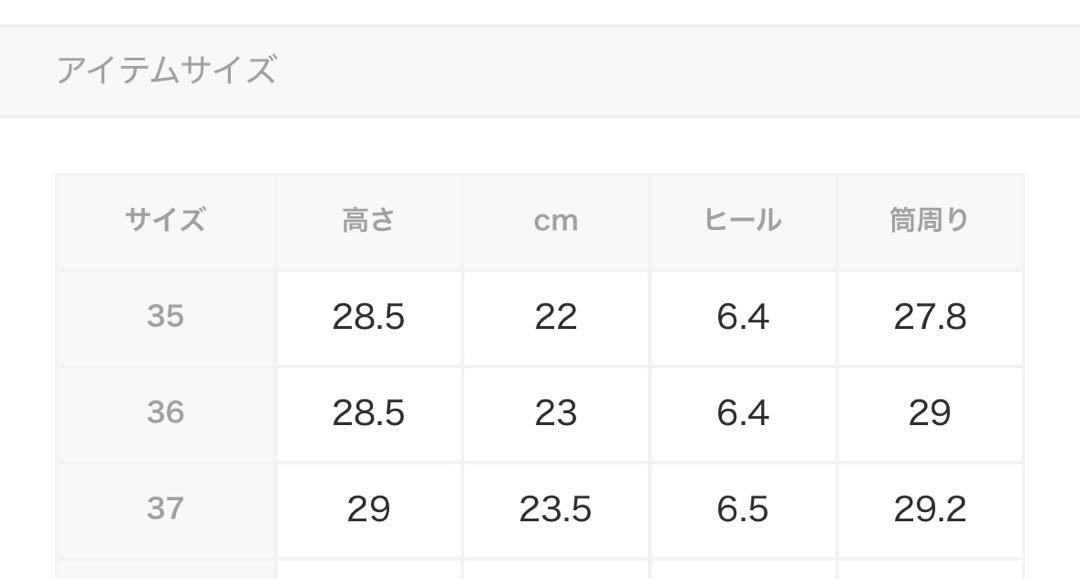Click the 6.5 heel cell
The image size is (1080, 579).
[x=743, y=510]
